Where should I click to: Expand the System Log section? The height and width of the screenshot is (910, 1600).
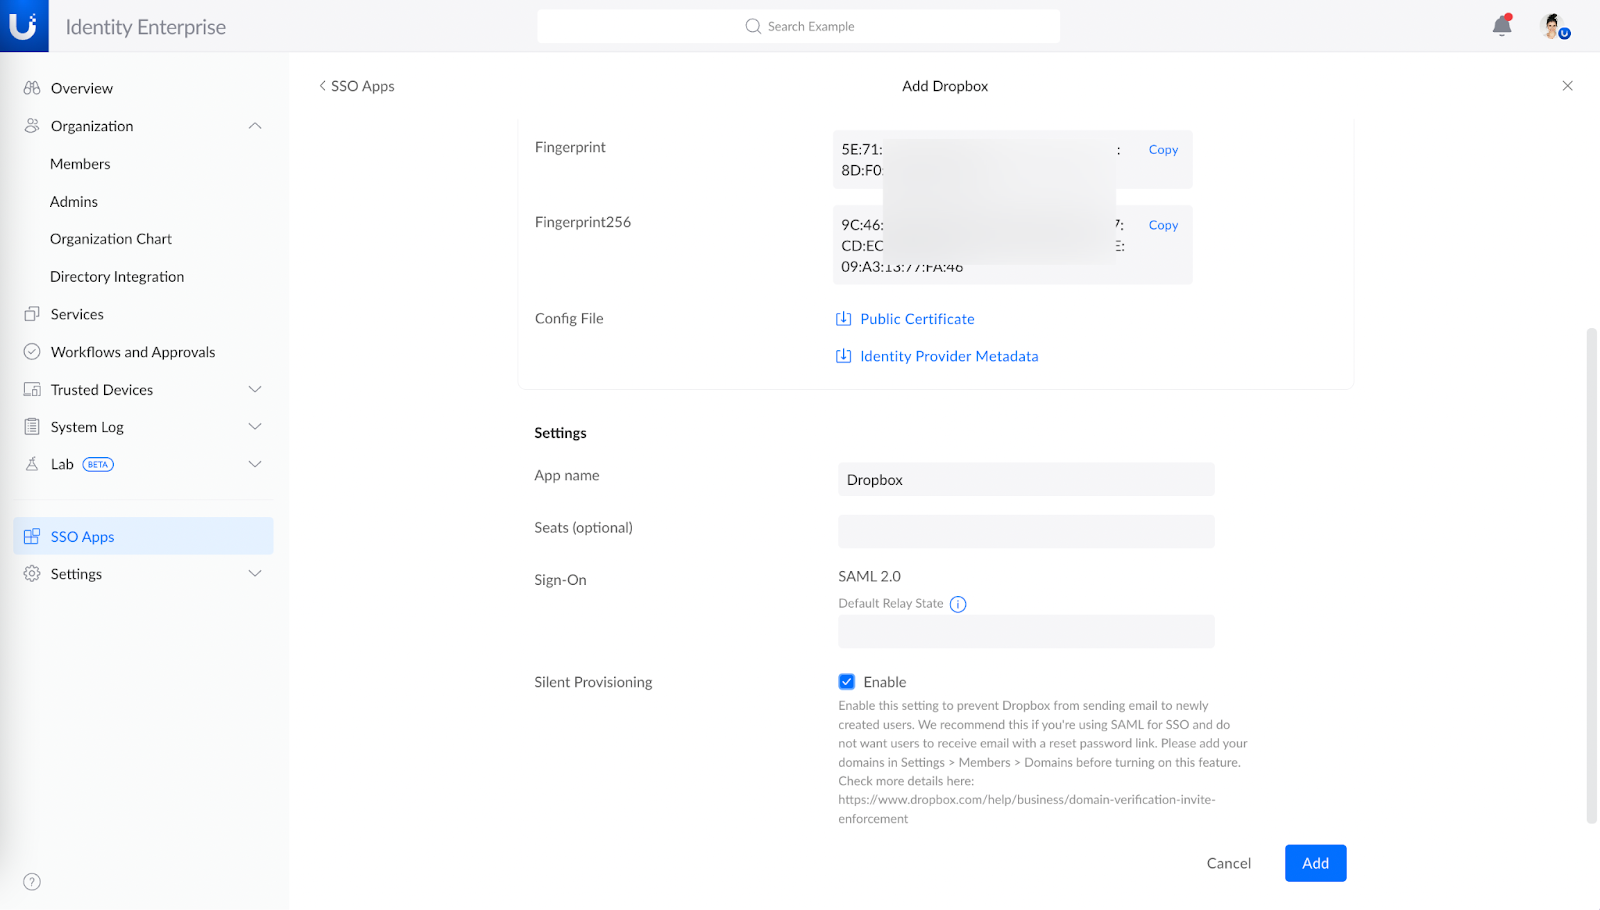(255, 427)
